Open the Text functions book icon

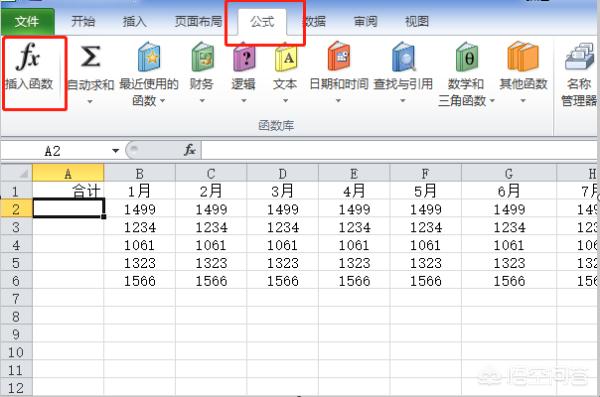(286, 57)
